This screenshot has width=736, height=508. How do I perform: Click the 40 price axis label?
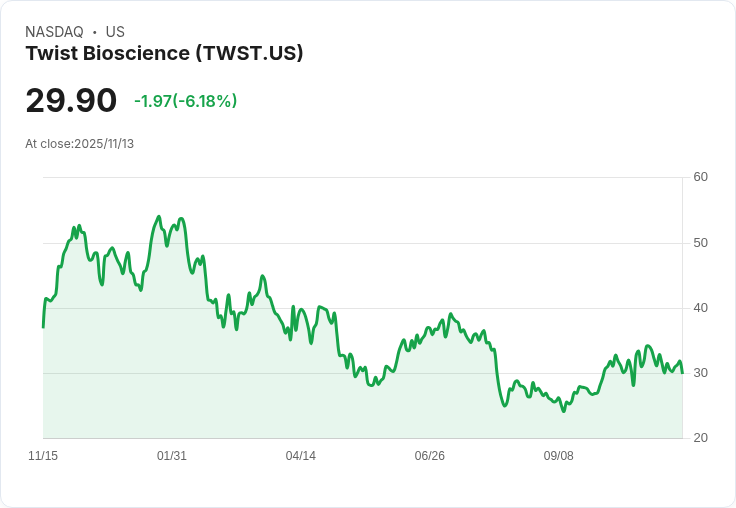tap(700, 308)
